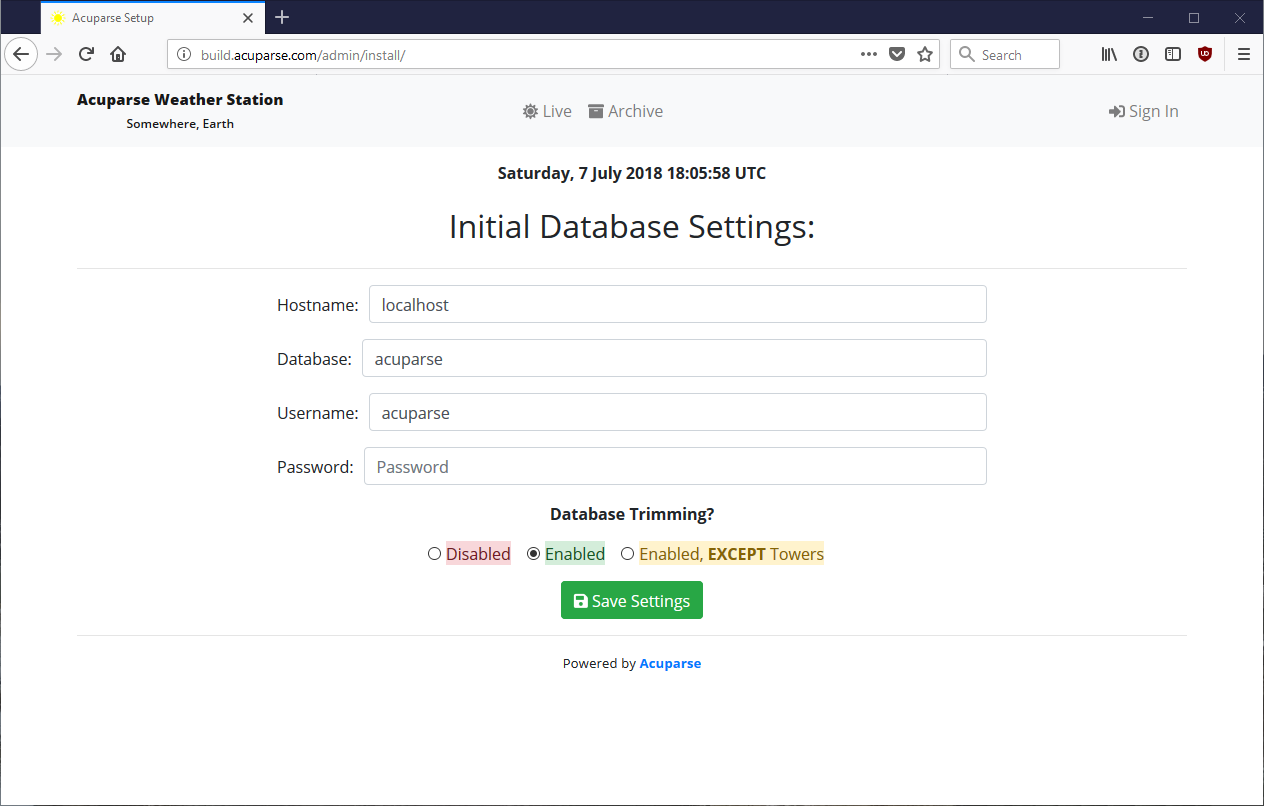Click the 'Somewhere, Earth' location text
1264x806 pixels.
[180, 124]
